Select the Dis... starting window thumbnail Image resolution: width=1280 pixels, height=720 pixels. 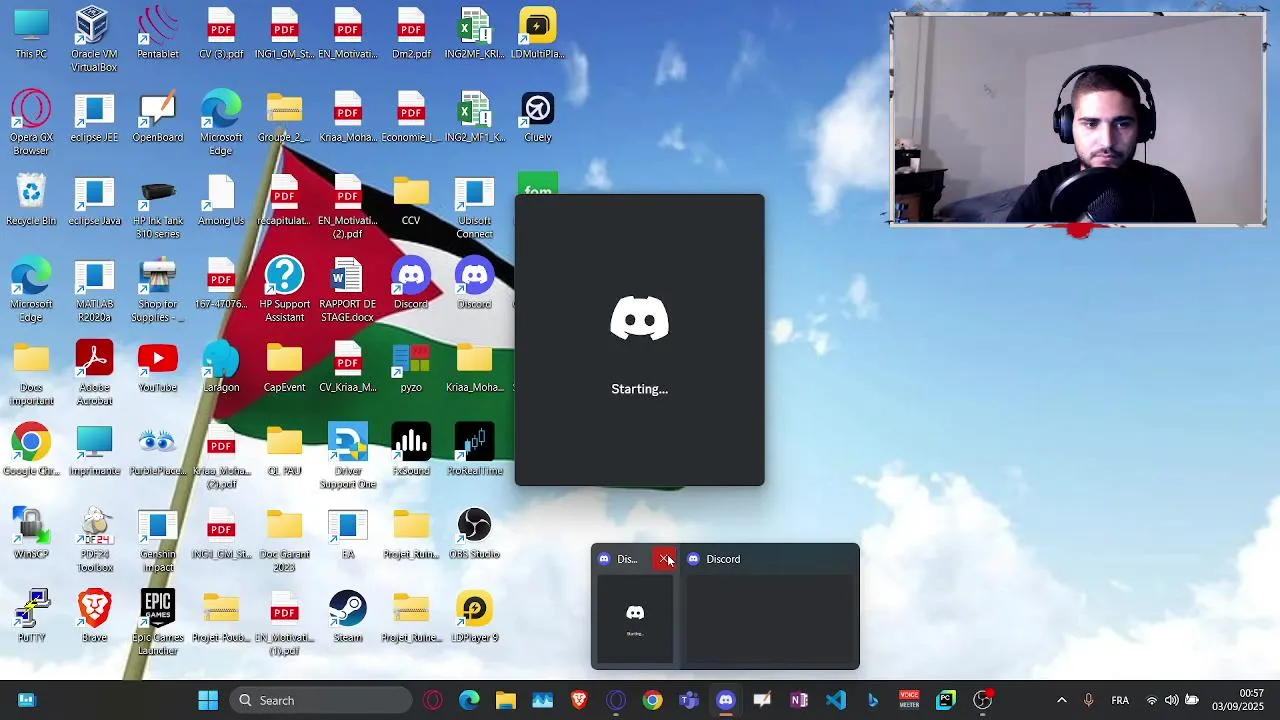pyautogui.click(x=635, y=618)
